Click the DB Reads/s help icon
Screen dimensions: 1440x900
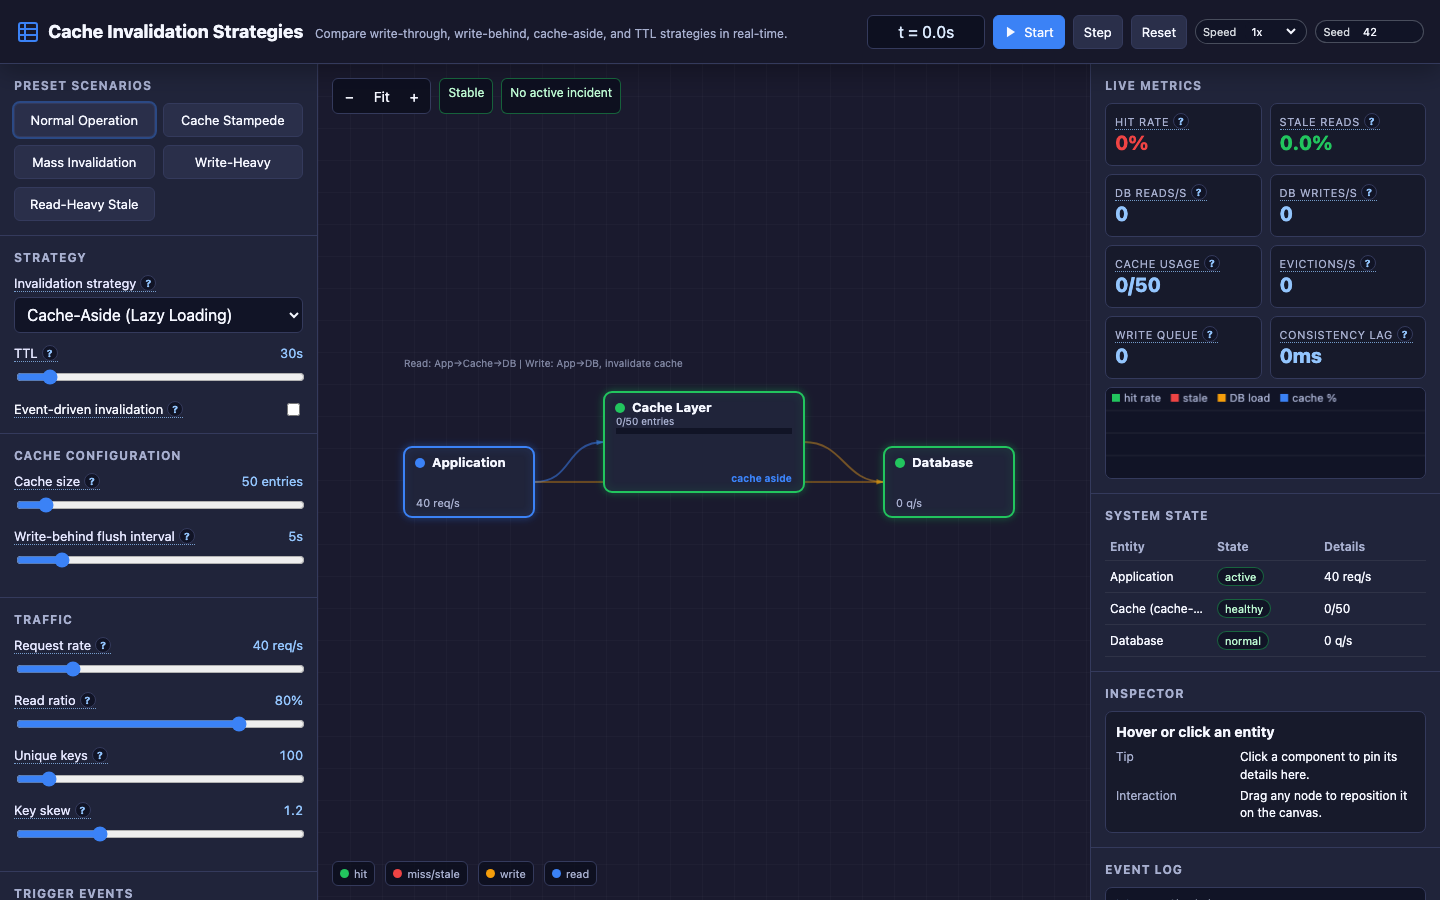click(1199, 193)
